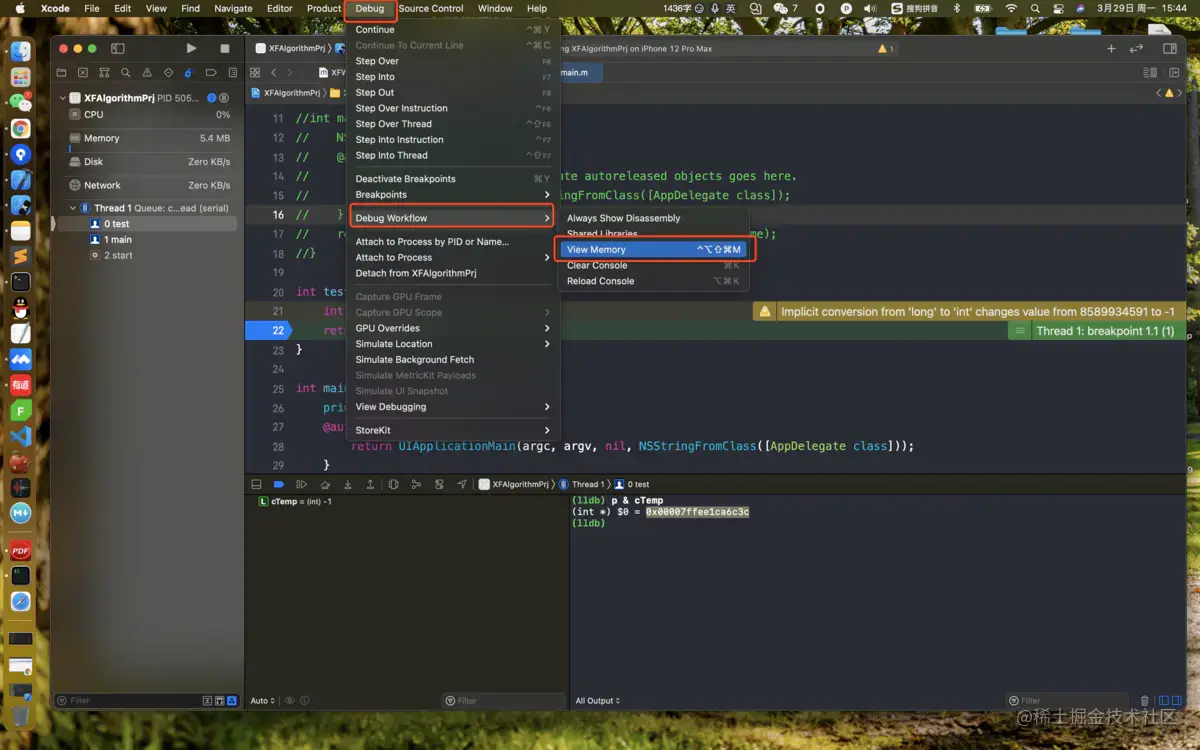Click Simulate Location arrow icon
The width and height of the screenshot is (1200, 750).
462,484
